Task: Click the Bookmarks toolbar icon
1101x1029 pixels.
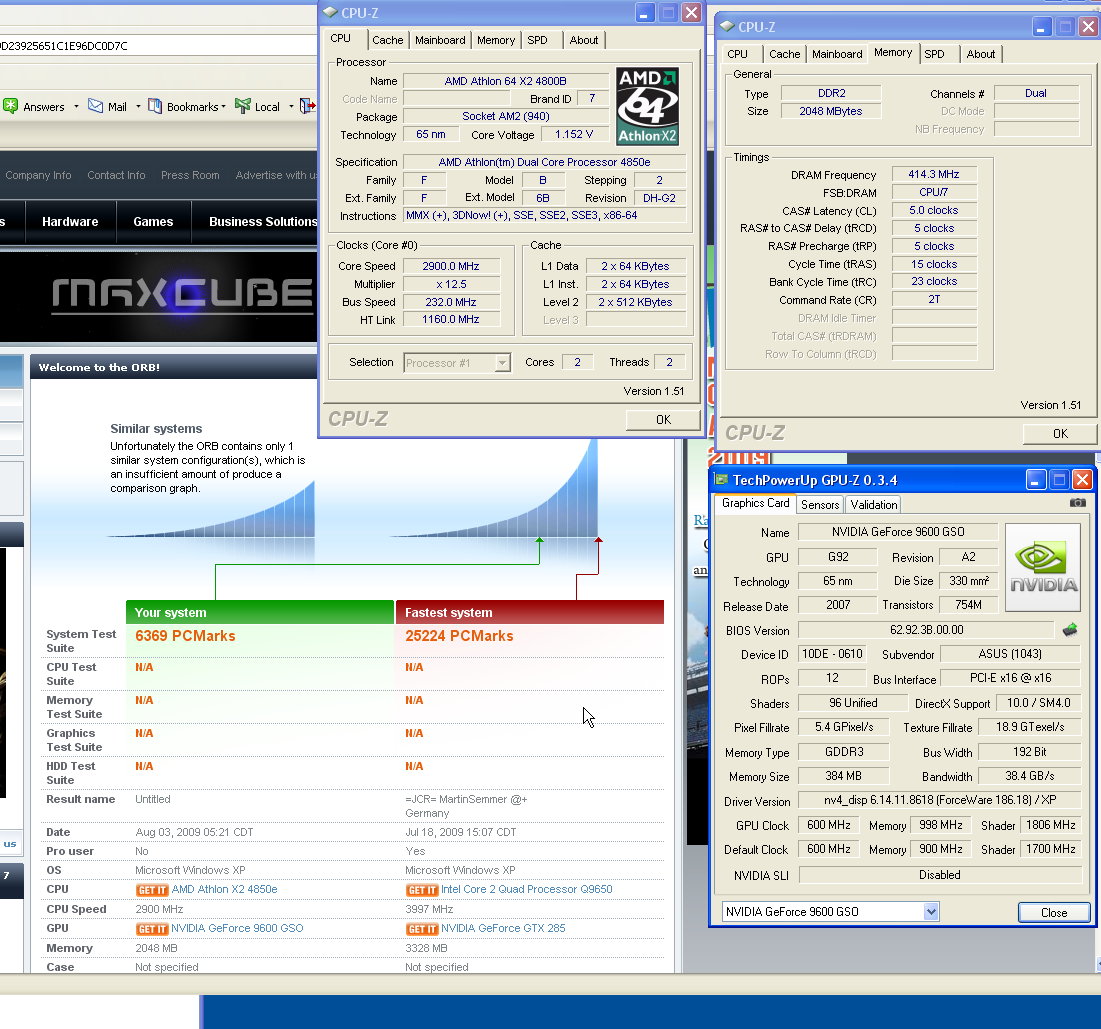Action: (x=155, y=106)
